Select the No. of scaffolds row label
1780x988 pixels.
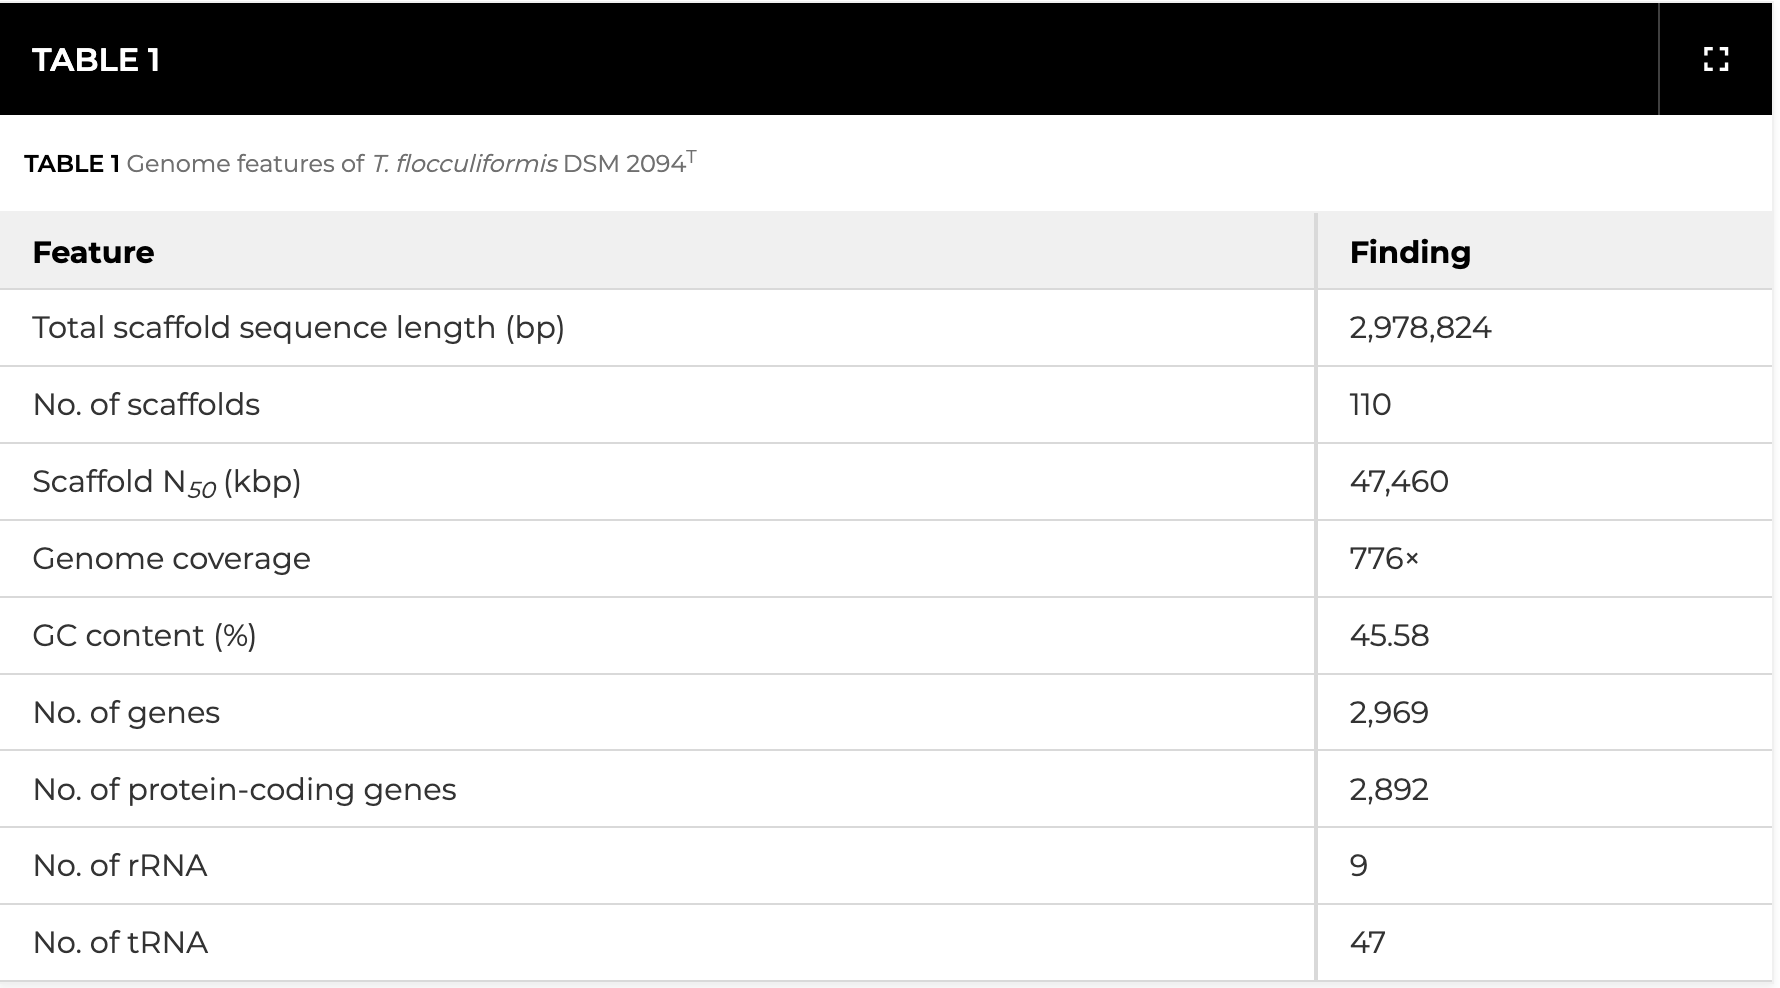pyautogui.click(x=146, y=405)
